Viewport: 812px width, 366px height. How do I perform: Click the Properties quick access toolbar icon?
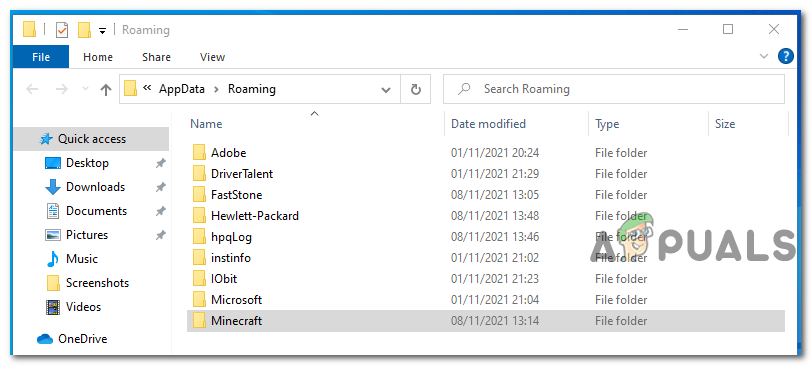coord(61,30)
